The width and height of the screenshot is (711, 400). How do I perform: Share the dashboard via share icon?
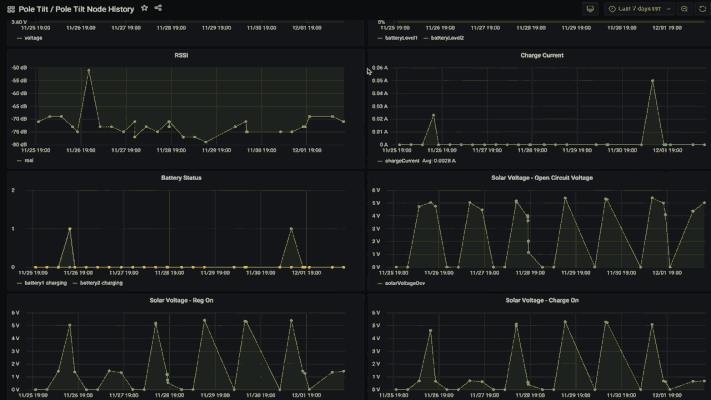coord(158,8)
